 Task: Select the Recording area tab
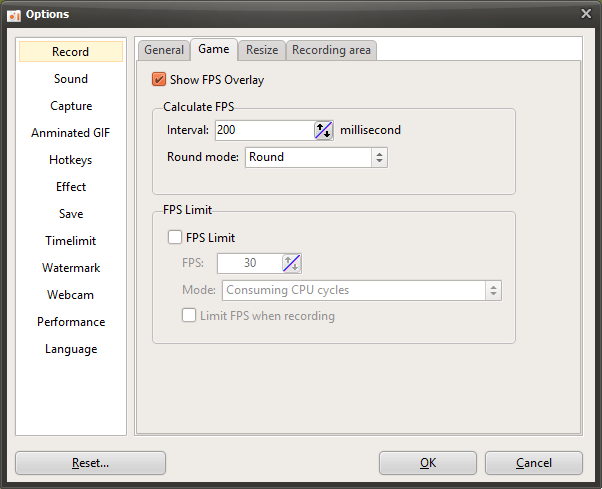pos(331,50)
